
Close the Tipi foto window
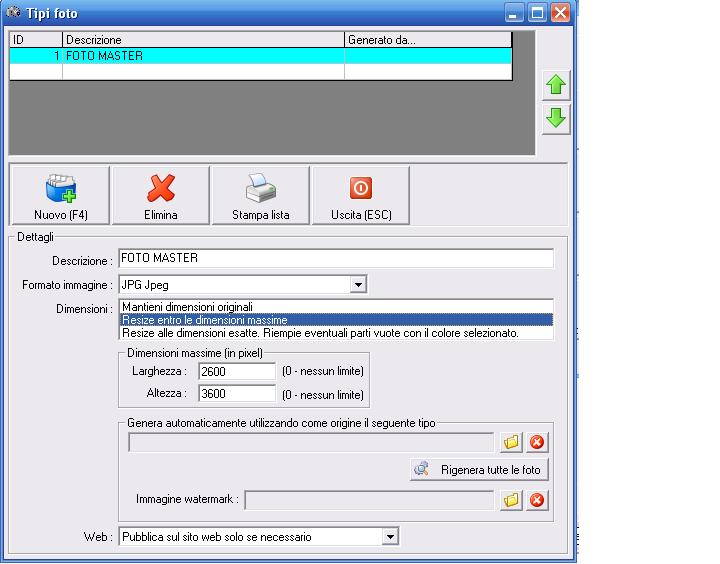click(x=560, y=13)
